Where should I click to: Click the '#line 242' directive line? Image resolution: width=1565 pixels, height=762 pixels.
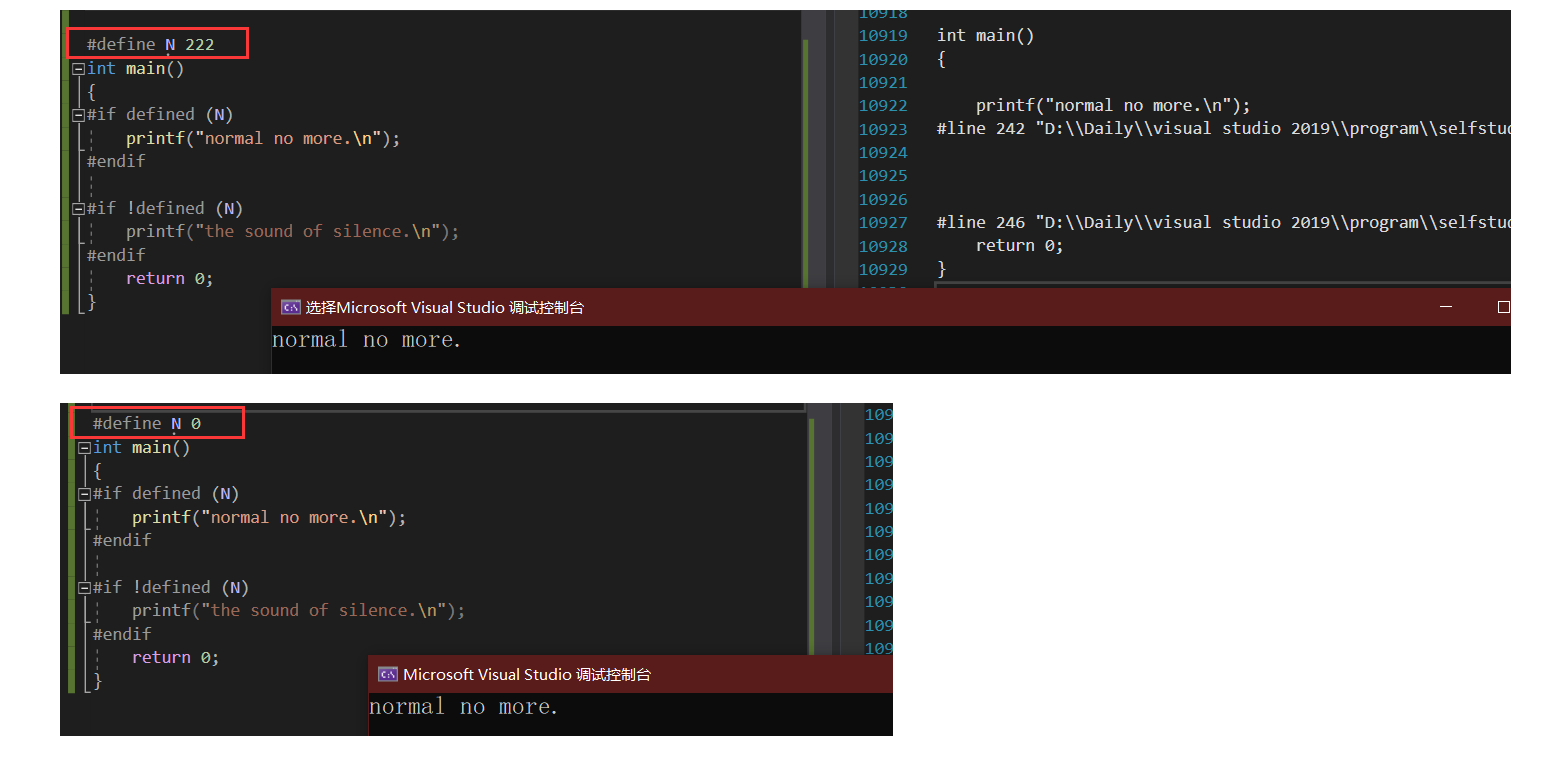point(1223,128)
